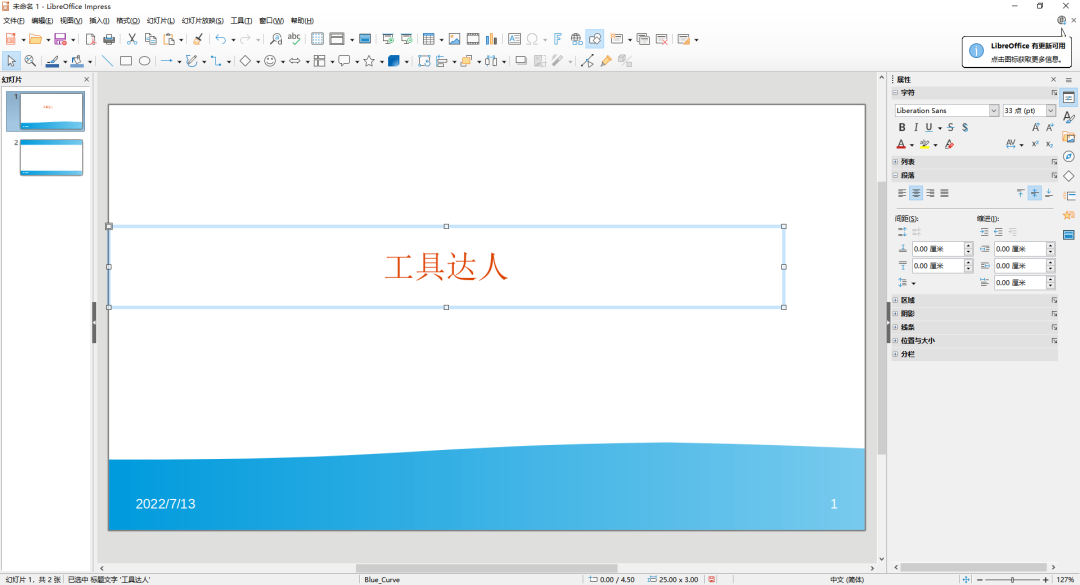Open the Navigator sidebar deck
The image size is (1080, 585).
point(1068,157)
